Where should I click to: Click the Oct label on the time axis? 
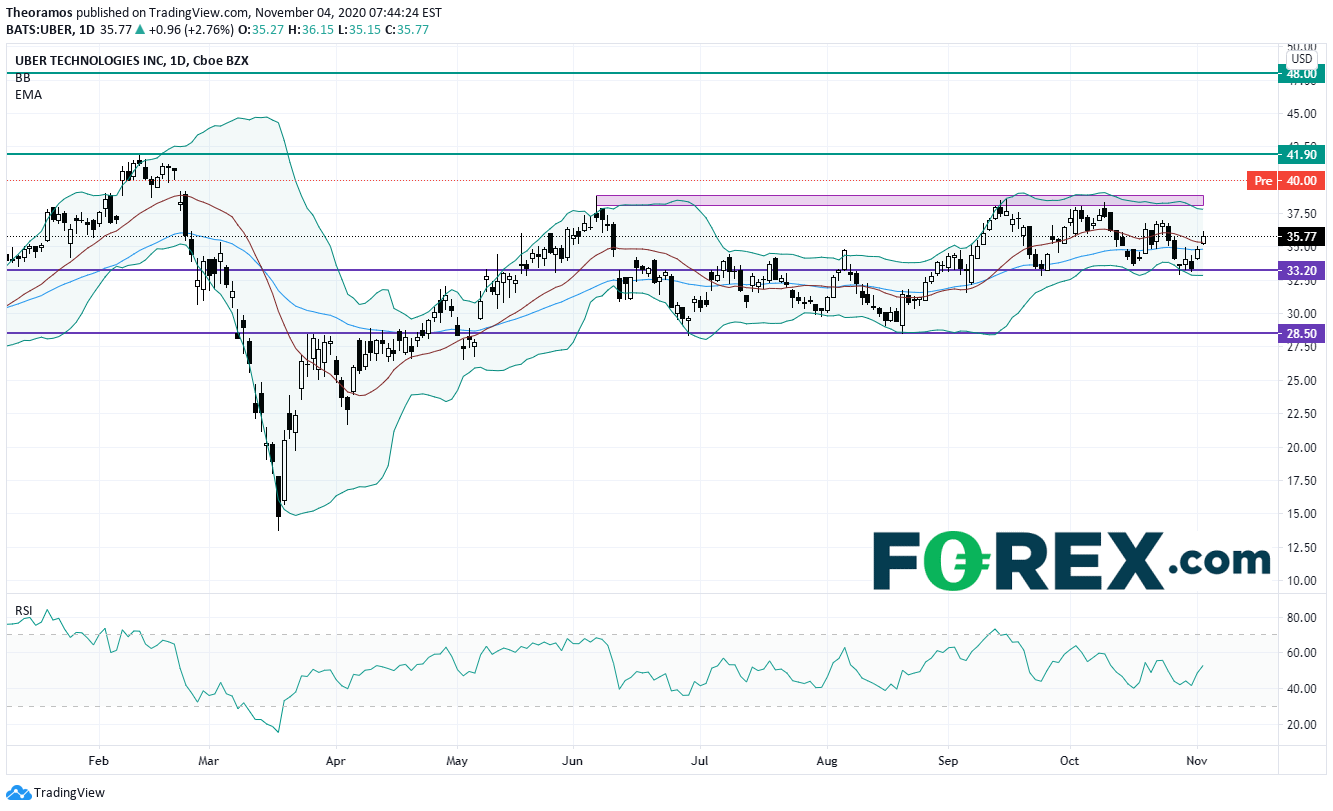coord(1069,761)
